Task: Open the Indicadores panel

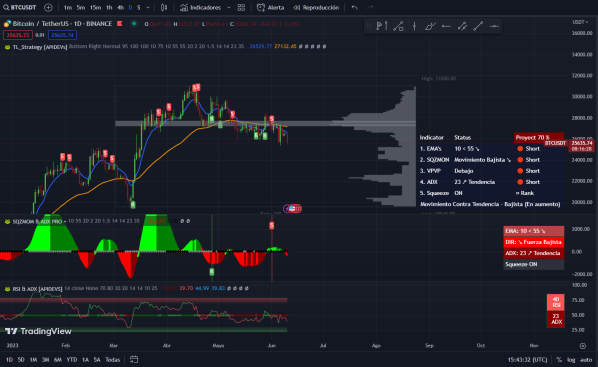Action: pos(201,7)
